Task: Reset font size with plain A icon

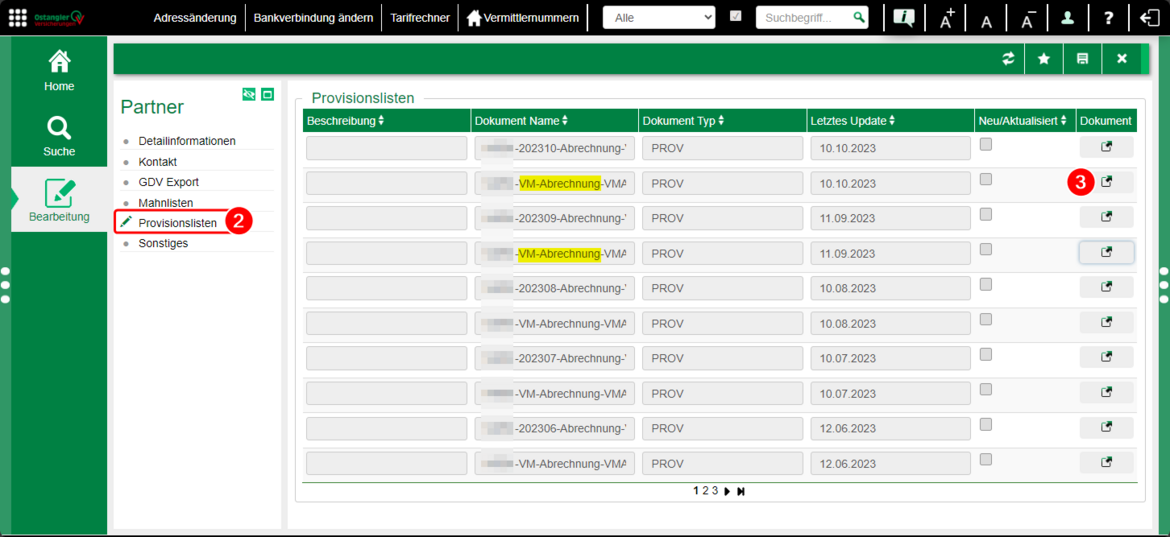Action: coord(986,22)
